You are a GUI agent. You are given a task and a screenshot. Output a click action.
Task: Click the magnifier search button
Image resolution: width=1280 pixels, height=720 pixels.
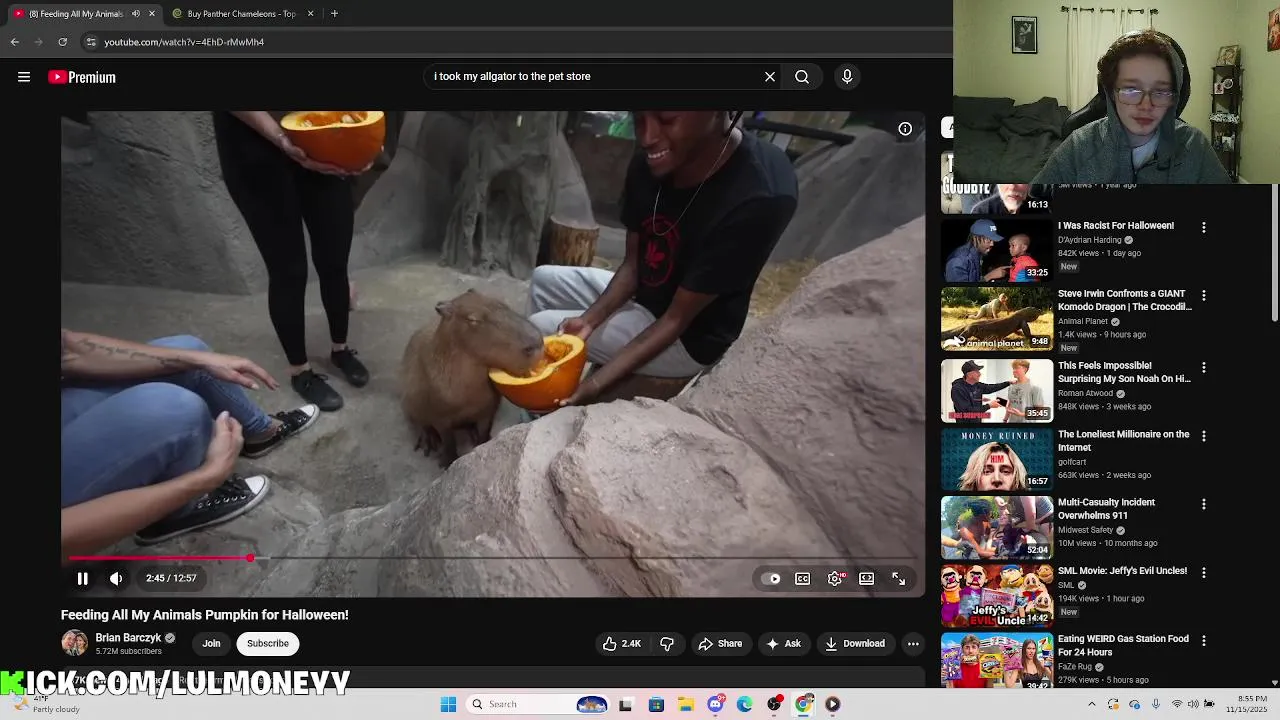pos(802,76)
